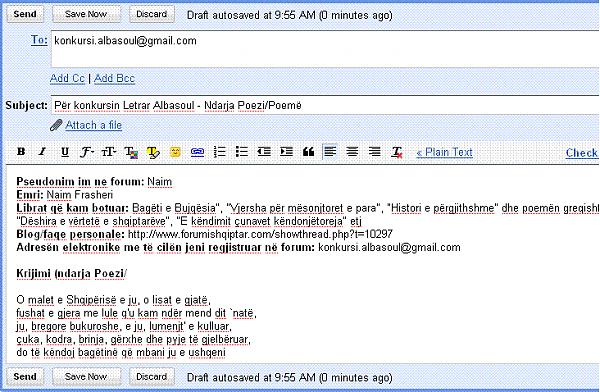The image size is (600, 392).
Task: Click the Attach a file link
Action: coord(93,125)
